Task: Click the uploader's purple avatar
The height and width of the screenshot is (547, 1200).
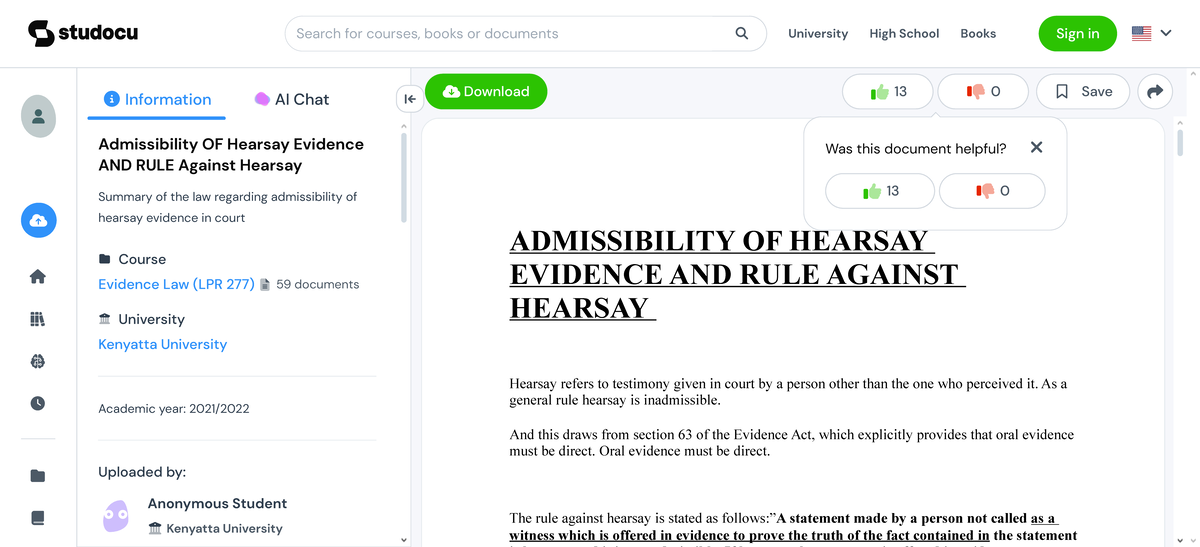Action: [116, 516]
